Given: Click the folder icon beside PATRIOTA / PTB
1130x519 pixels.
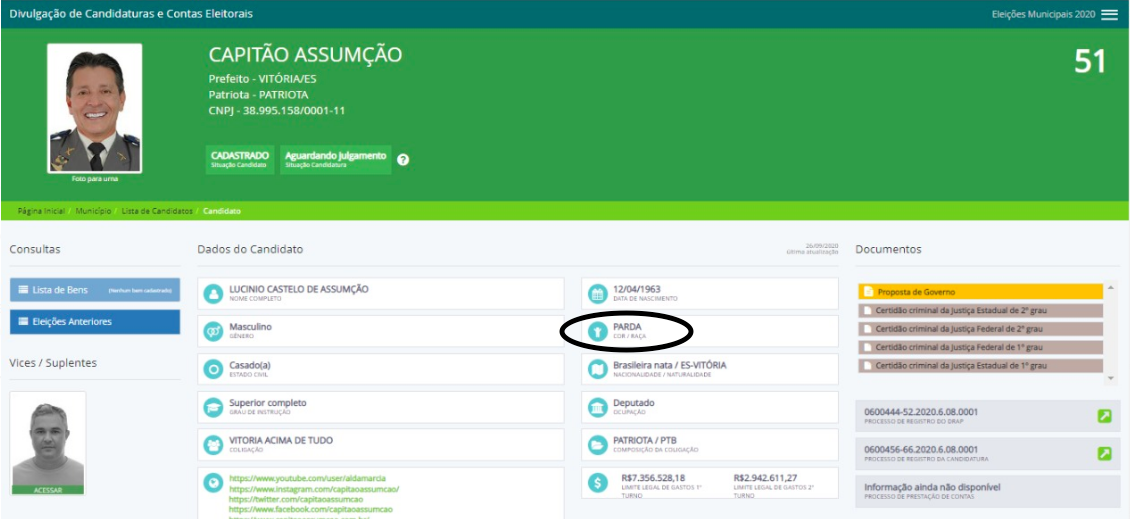Looking at the screenshot, I should (x=597, y=445).
